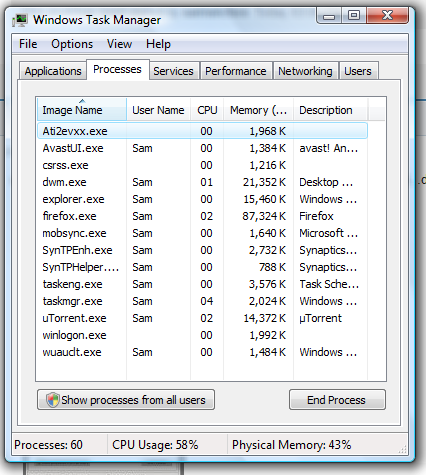This screenshot has width=426, height=475.
Task: Click the End Process button
Action: 337,400
